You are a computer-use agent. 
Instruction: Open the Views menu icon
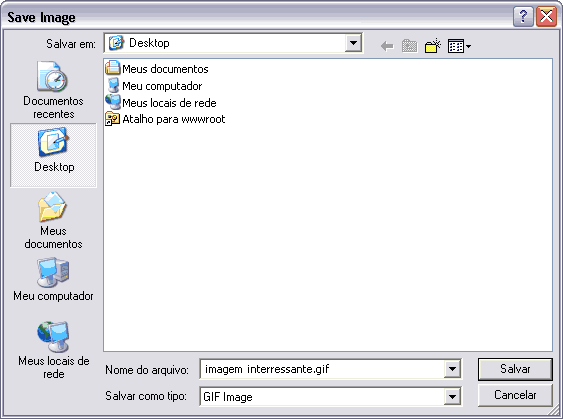click(459, 46)
